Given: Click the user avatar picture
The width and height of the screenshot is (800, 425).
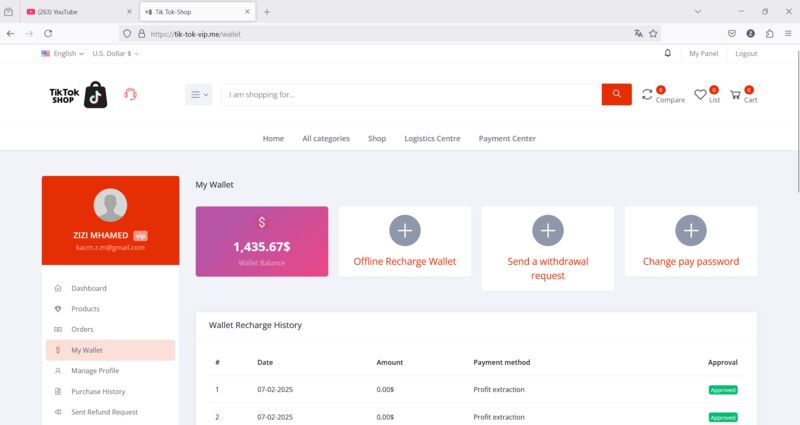Looking at the screenshot, I should [x=110, y=205].
